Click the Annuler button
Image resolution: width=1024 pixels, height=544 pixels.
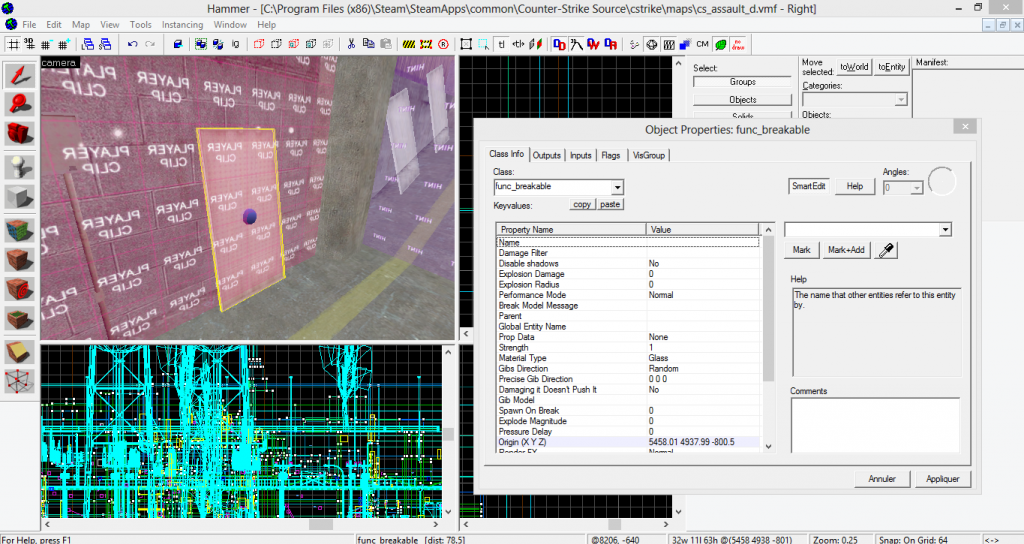click(x=882, y=479)
